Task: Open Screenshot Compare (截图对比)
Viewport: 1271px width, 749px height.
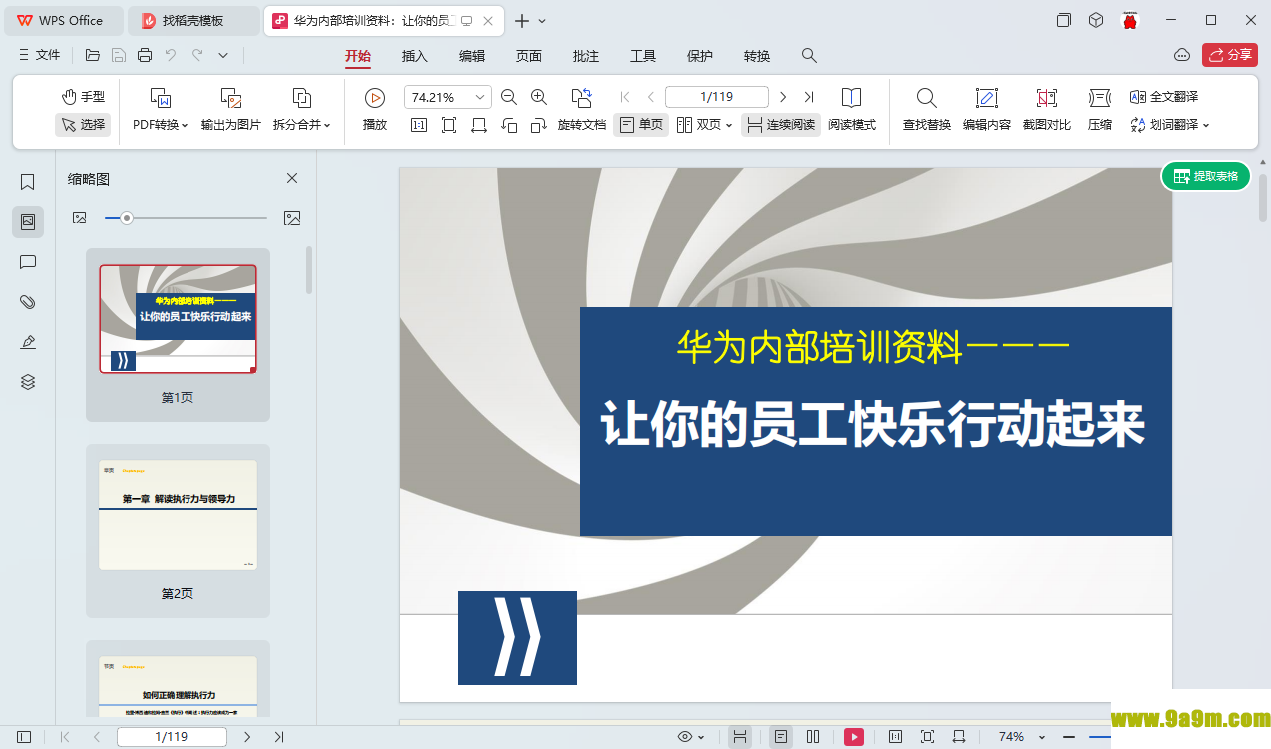Action: tap(1047, 110)
